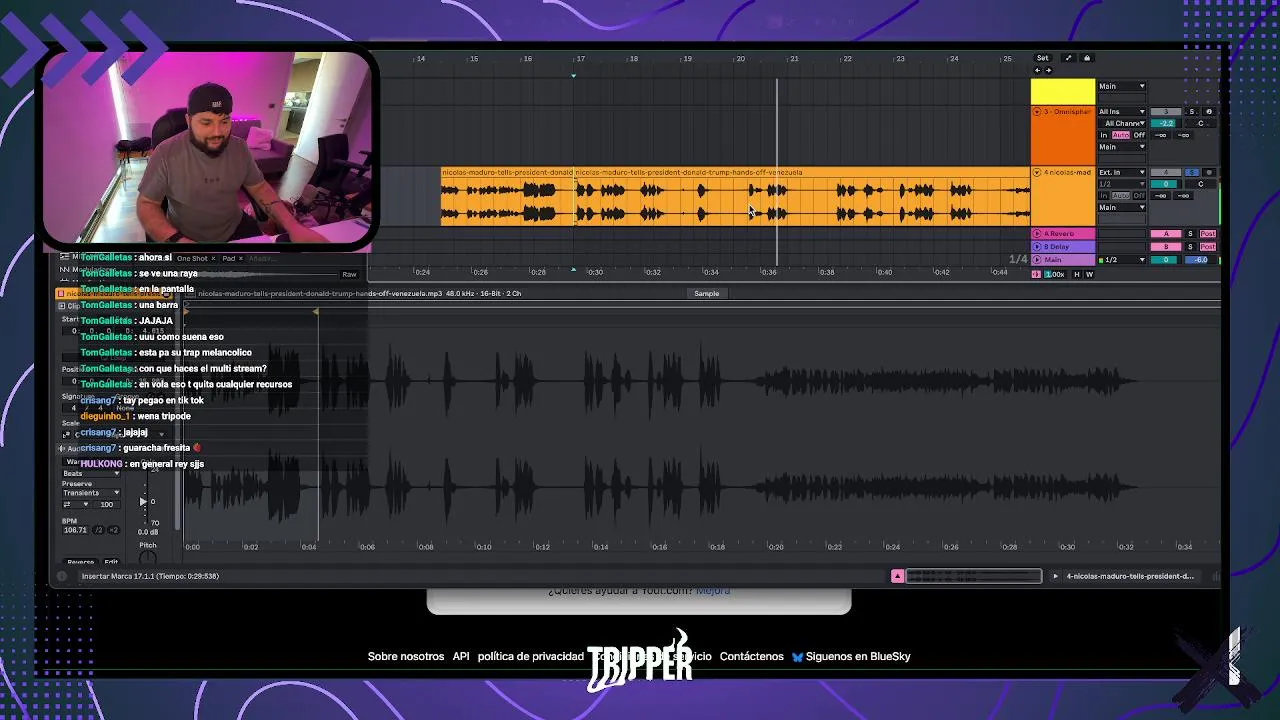Click the H optimize height button
Viewport: 1280px width, 720px height.
point(1077,274)
